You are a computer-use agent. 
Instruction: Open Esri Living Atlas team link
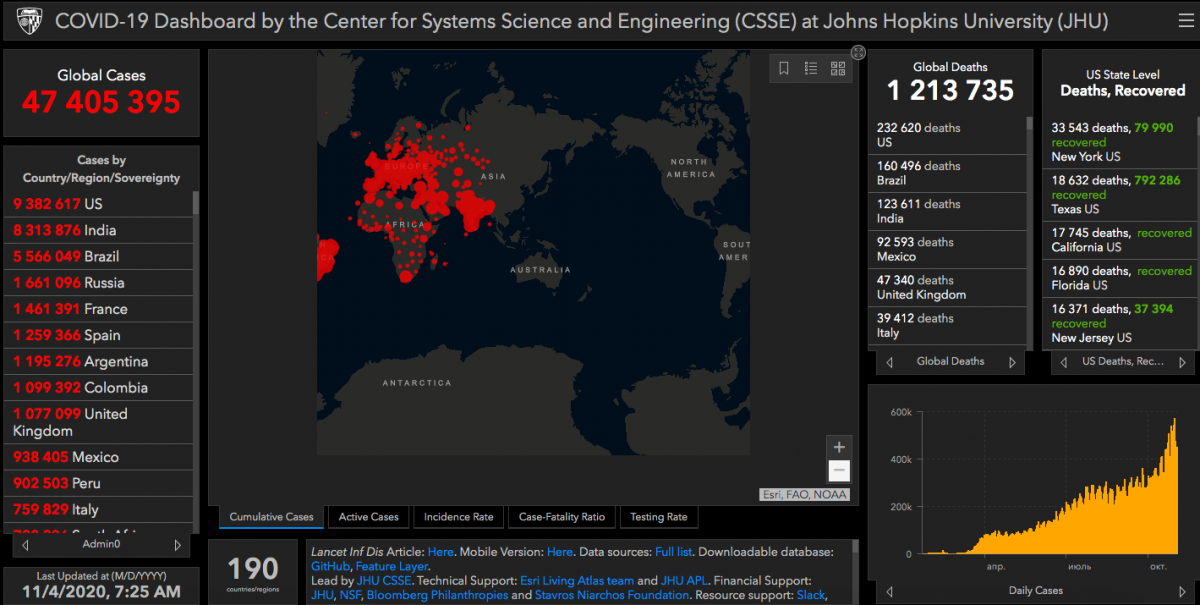tap(576, 581)
